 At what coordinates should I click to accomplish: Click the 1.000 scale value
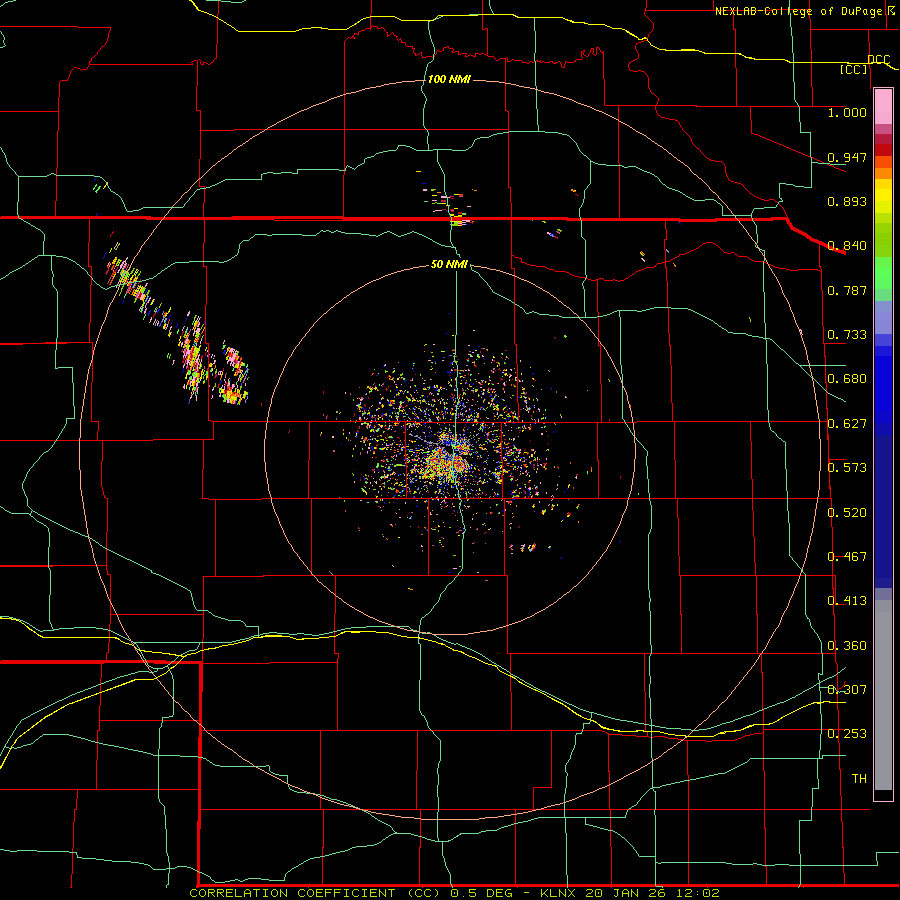point(847,112)
